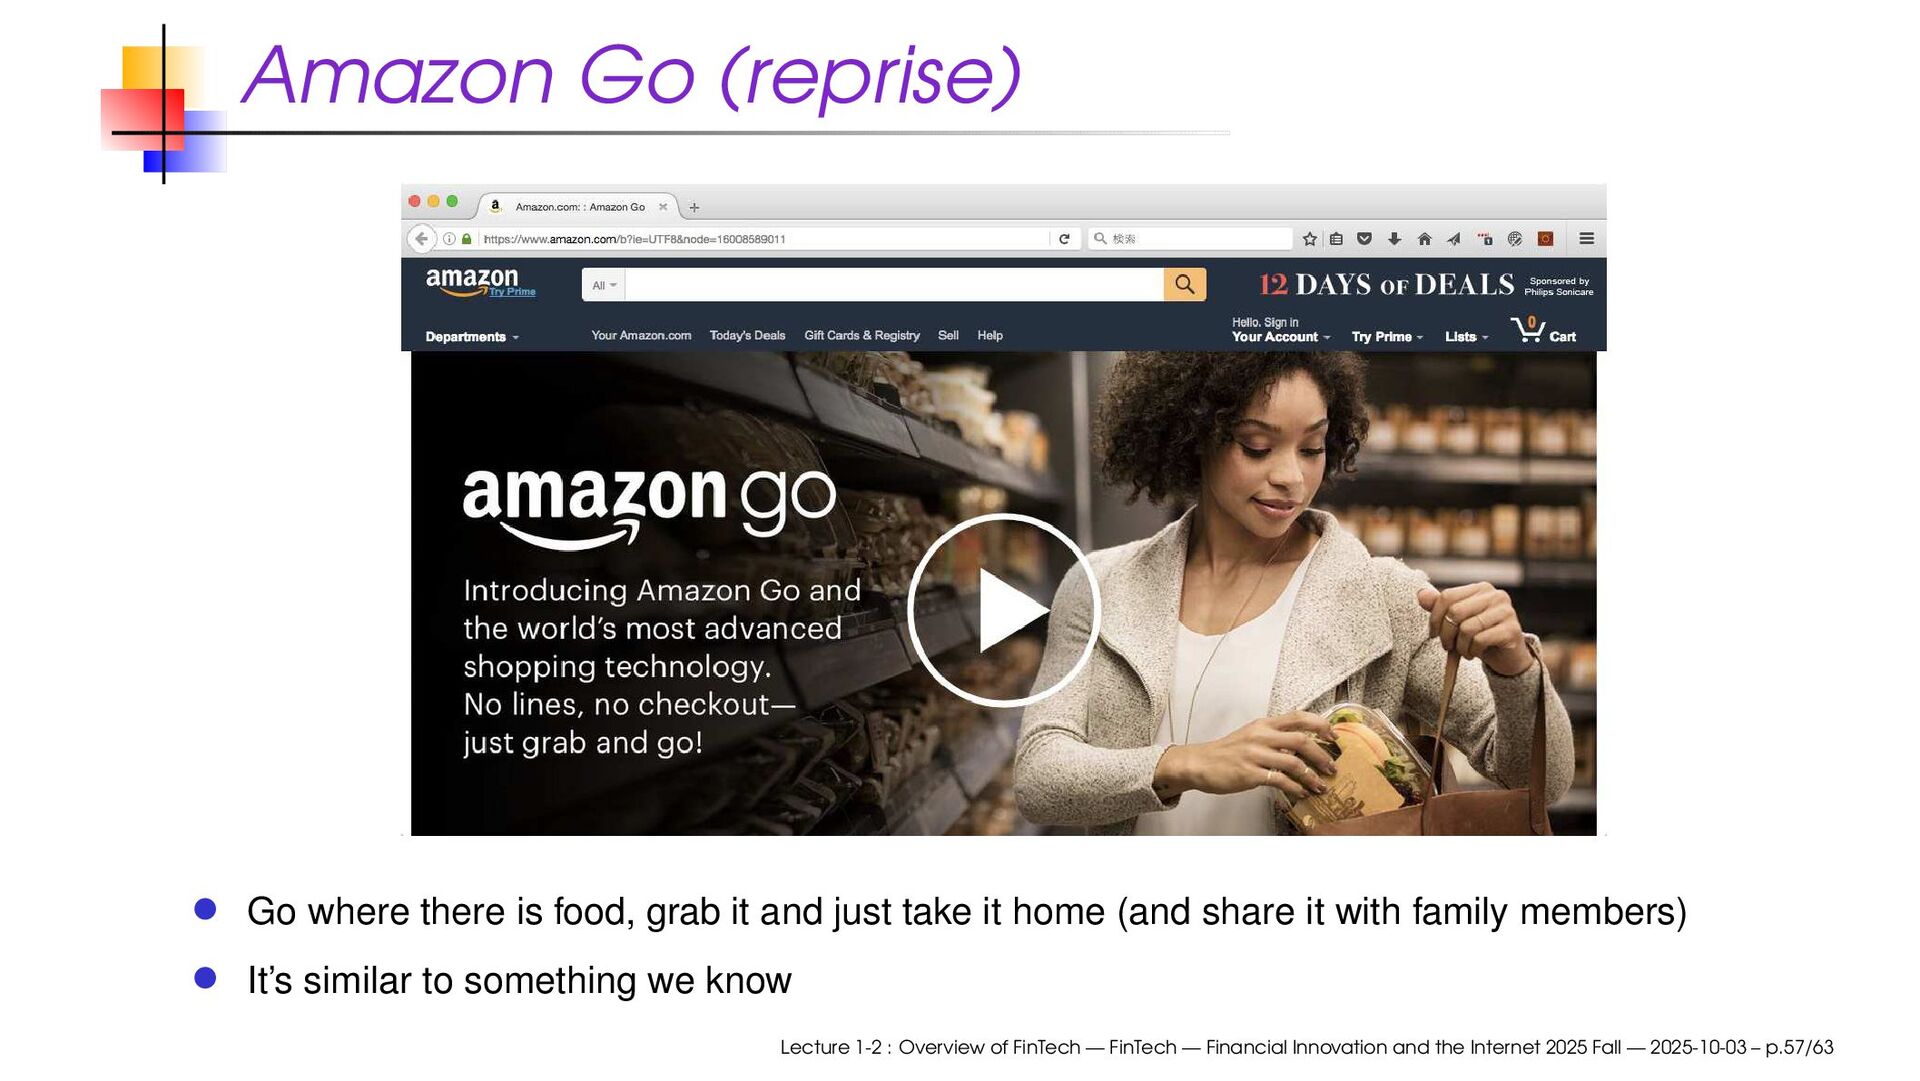1920x1081 pixels.
Task: Go to the browser home icon
Action: 1425,239
